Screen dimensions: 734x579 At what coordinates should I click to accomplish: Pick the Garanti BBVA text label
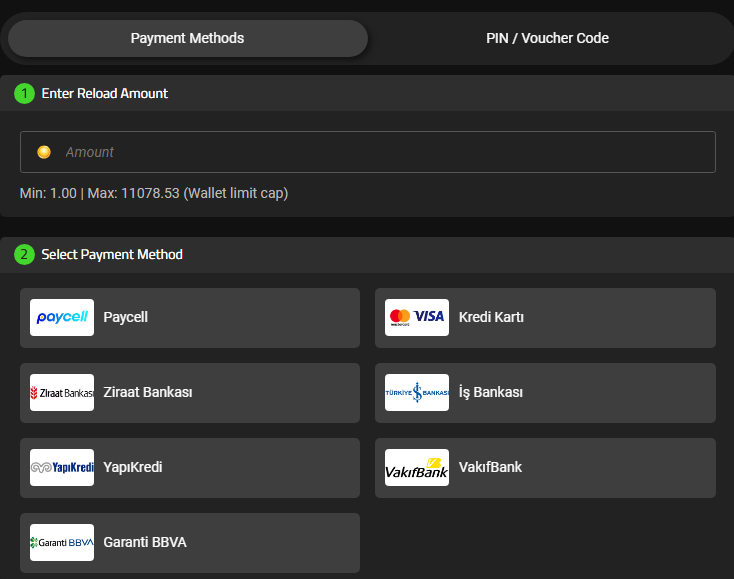pyautogui.click(x=144, y=542)
